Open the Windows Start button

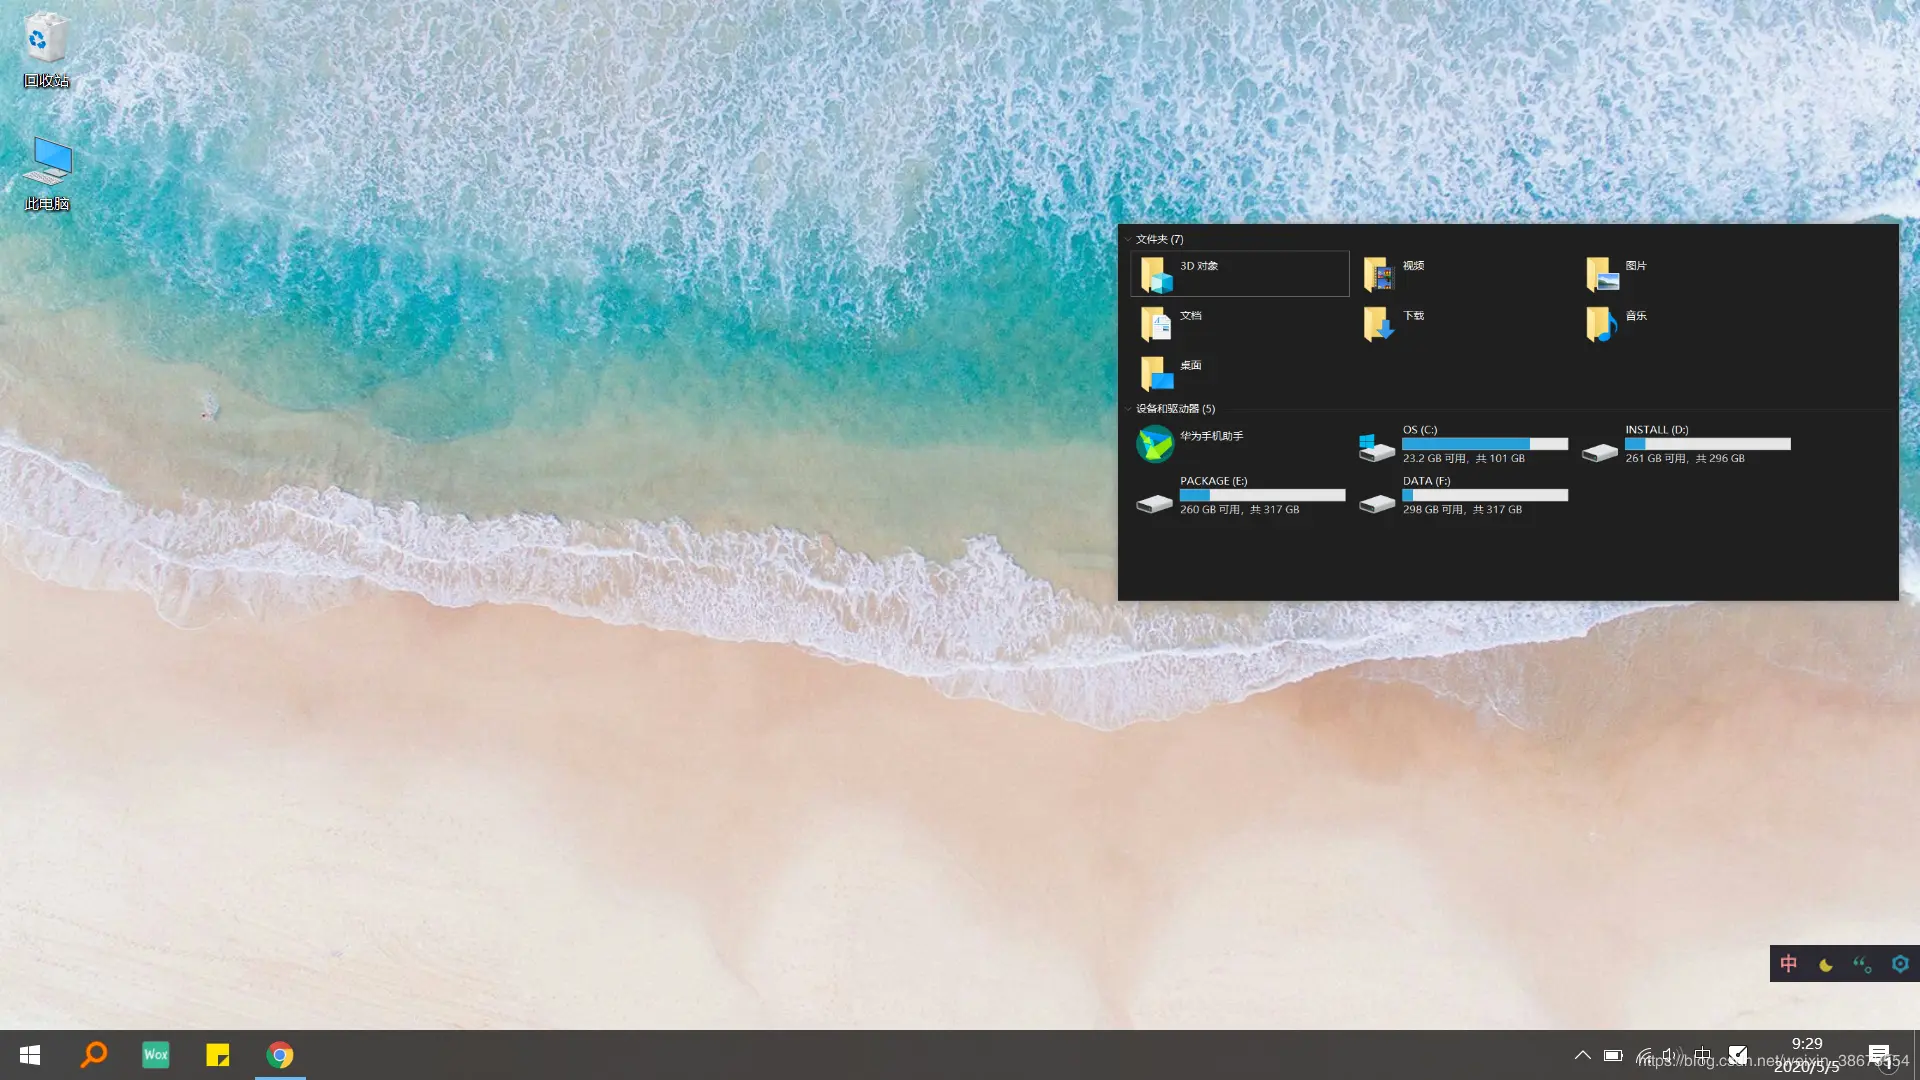click(30, 1055)
